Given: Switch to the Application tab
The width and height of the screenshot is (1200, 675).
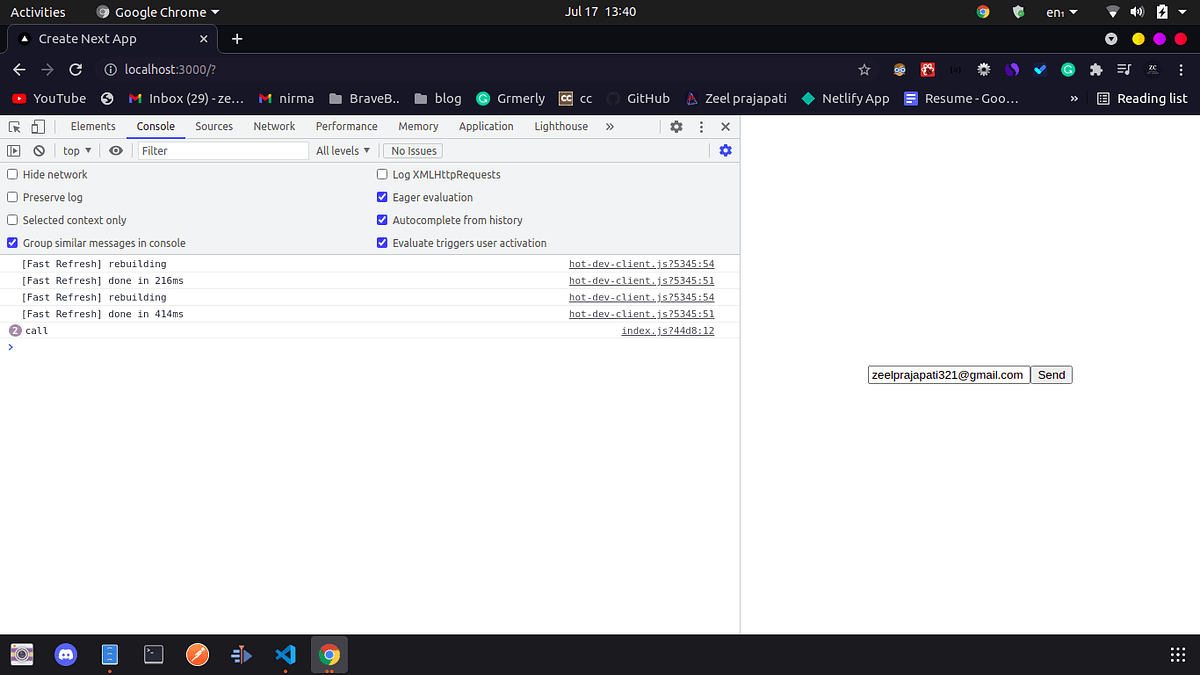Looking at the screenshot, I should [486, 127].
